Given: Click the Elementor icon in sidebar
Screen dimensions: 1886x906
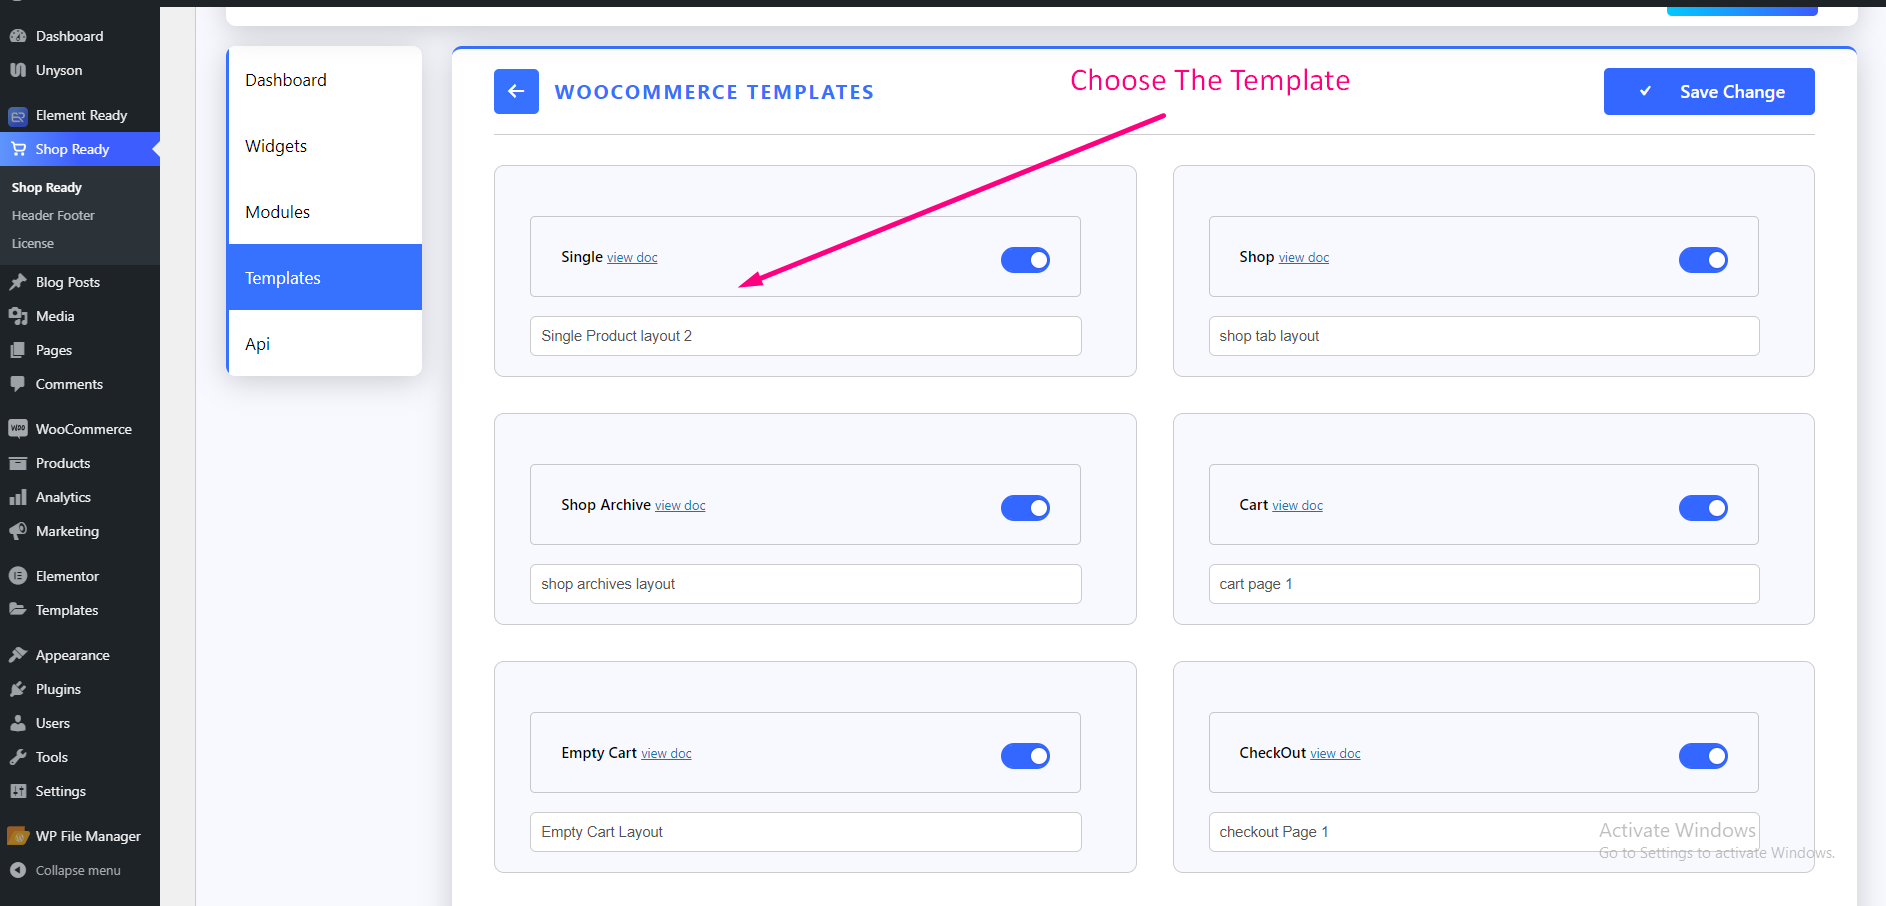Looking at the screenshot, I should click(18, 576).
